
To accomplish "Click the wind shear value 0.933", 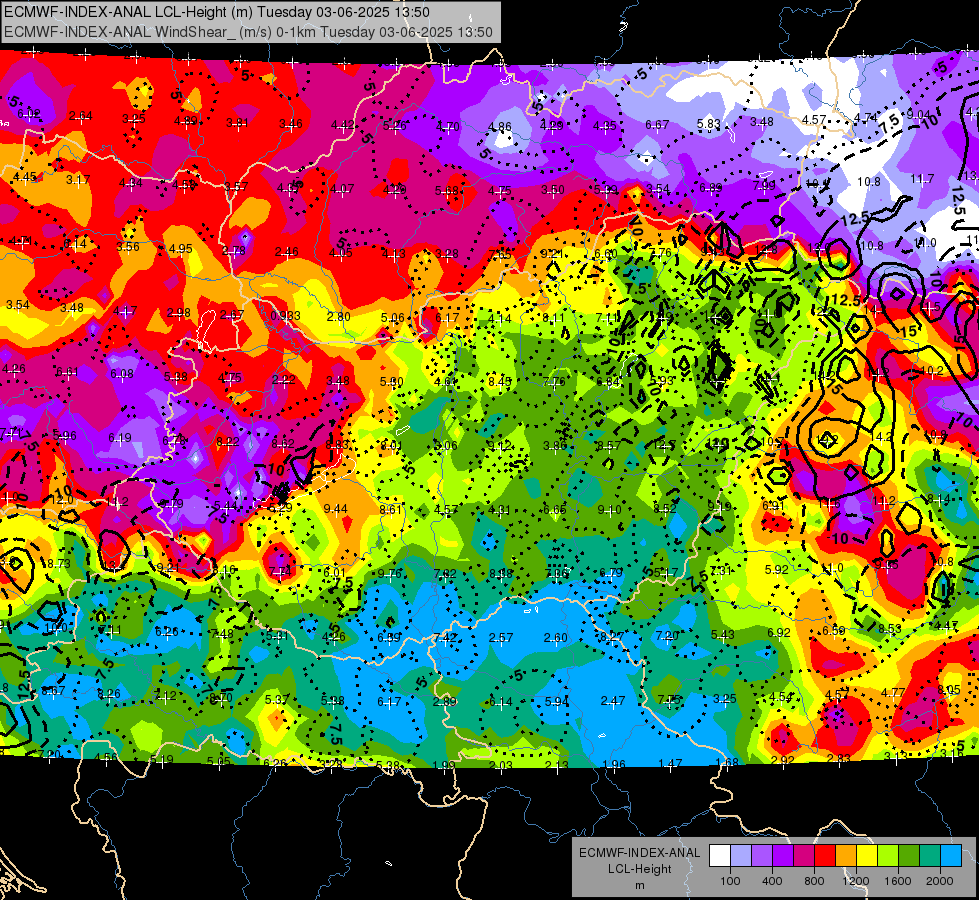I will pyautogui.click(x=285, y=316).
